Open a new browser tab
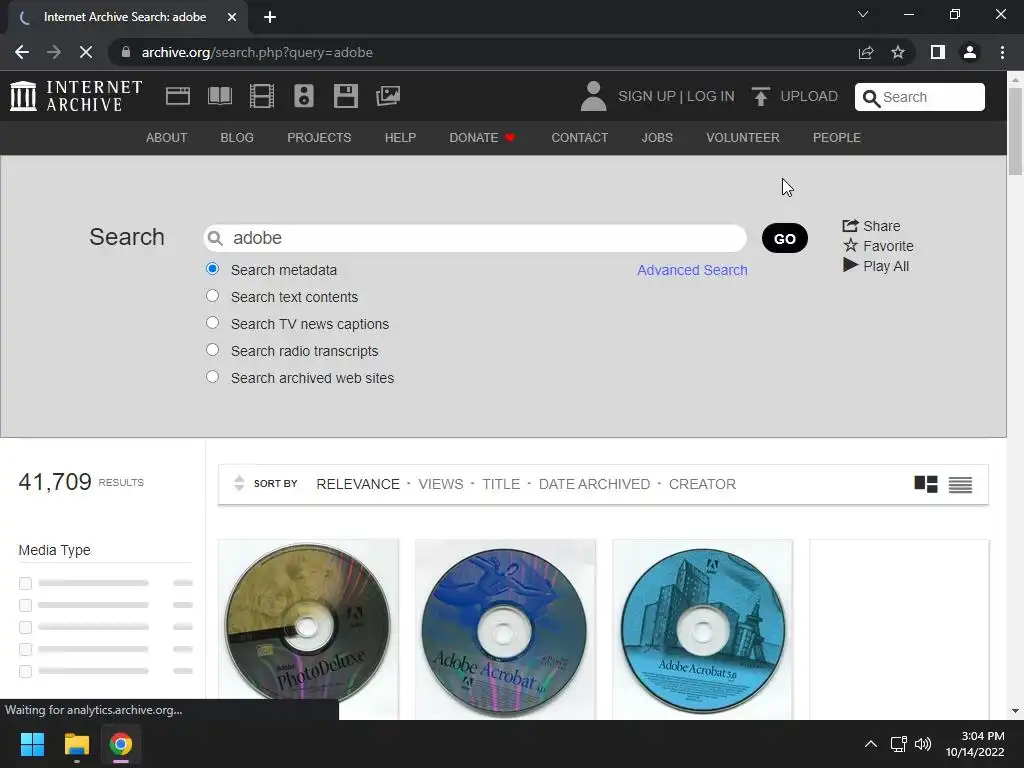Viewport: 1024px width, 768px height. (270, 17)
